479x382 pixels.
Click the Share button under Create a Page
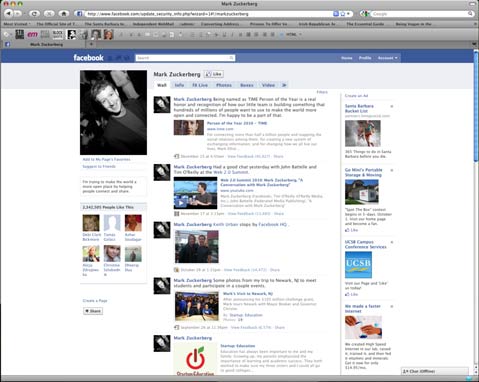click(93, 311)
